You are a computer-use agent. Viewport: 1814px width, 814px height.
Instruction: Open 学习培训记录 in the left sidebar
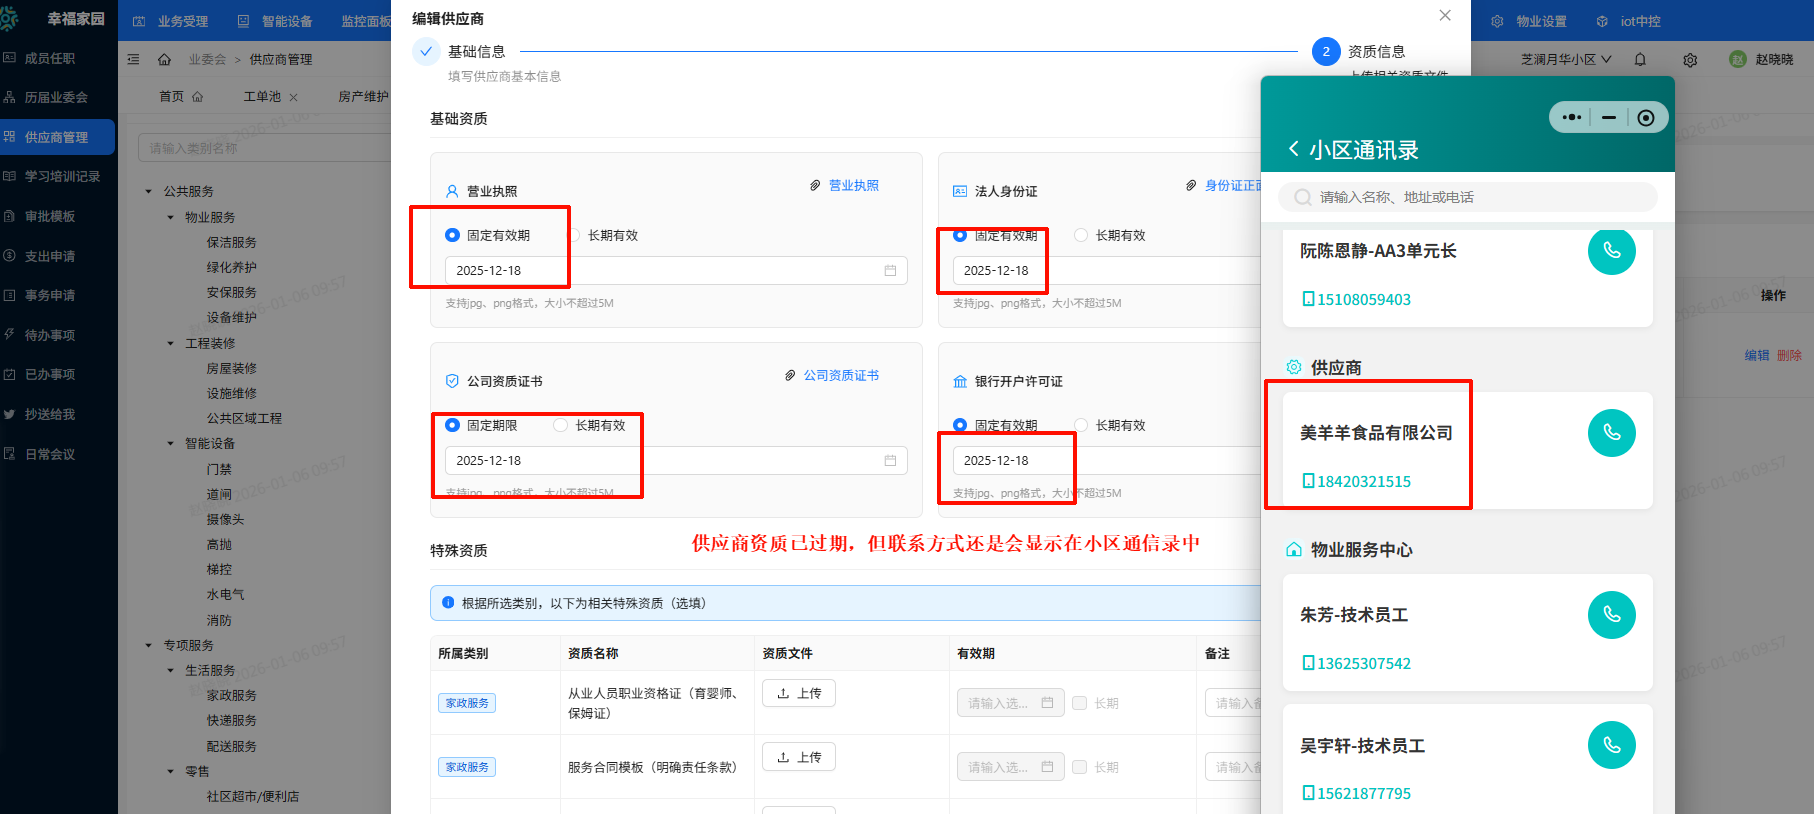[62, 177]
